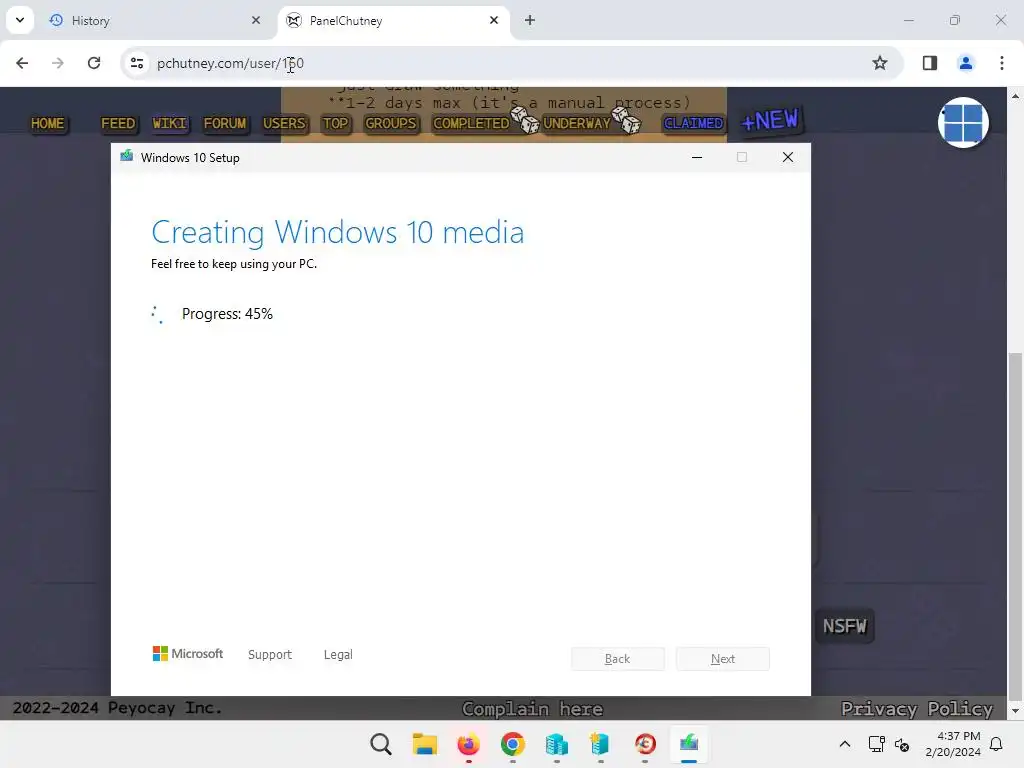Open the Windows Setup taskbar icon
The width and height of the screenshot is (1024, 768).
[x=688, y=744]
